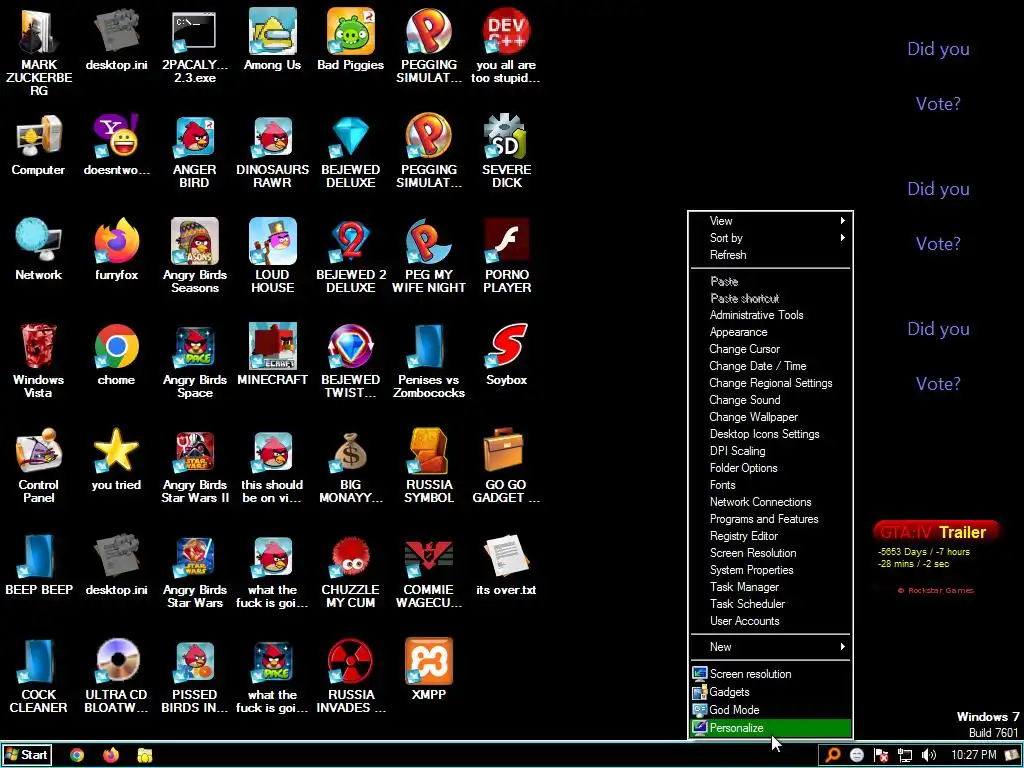Click the volume speaker tray icon
The width and height of the screenshot is (1024, 768).
(x=928, y=756)
